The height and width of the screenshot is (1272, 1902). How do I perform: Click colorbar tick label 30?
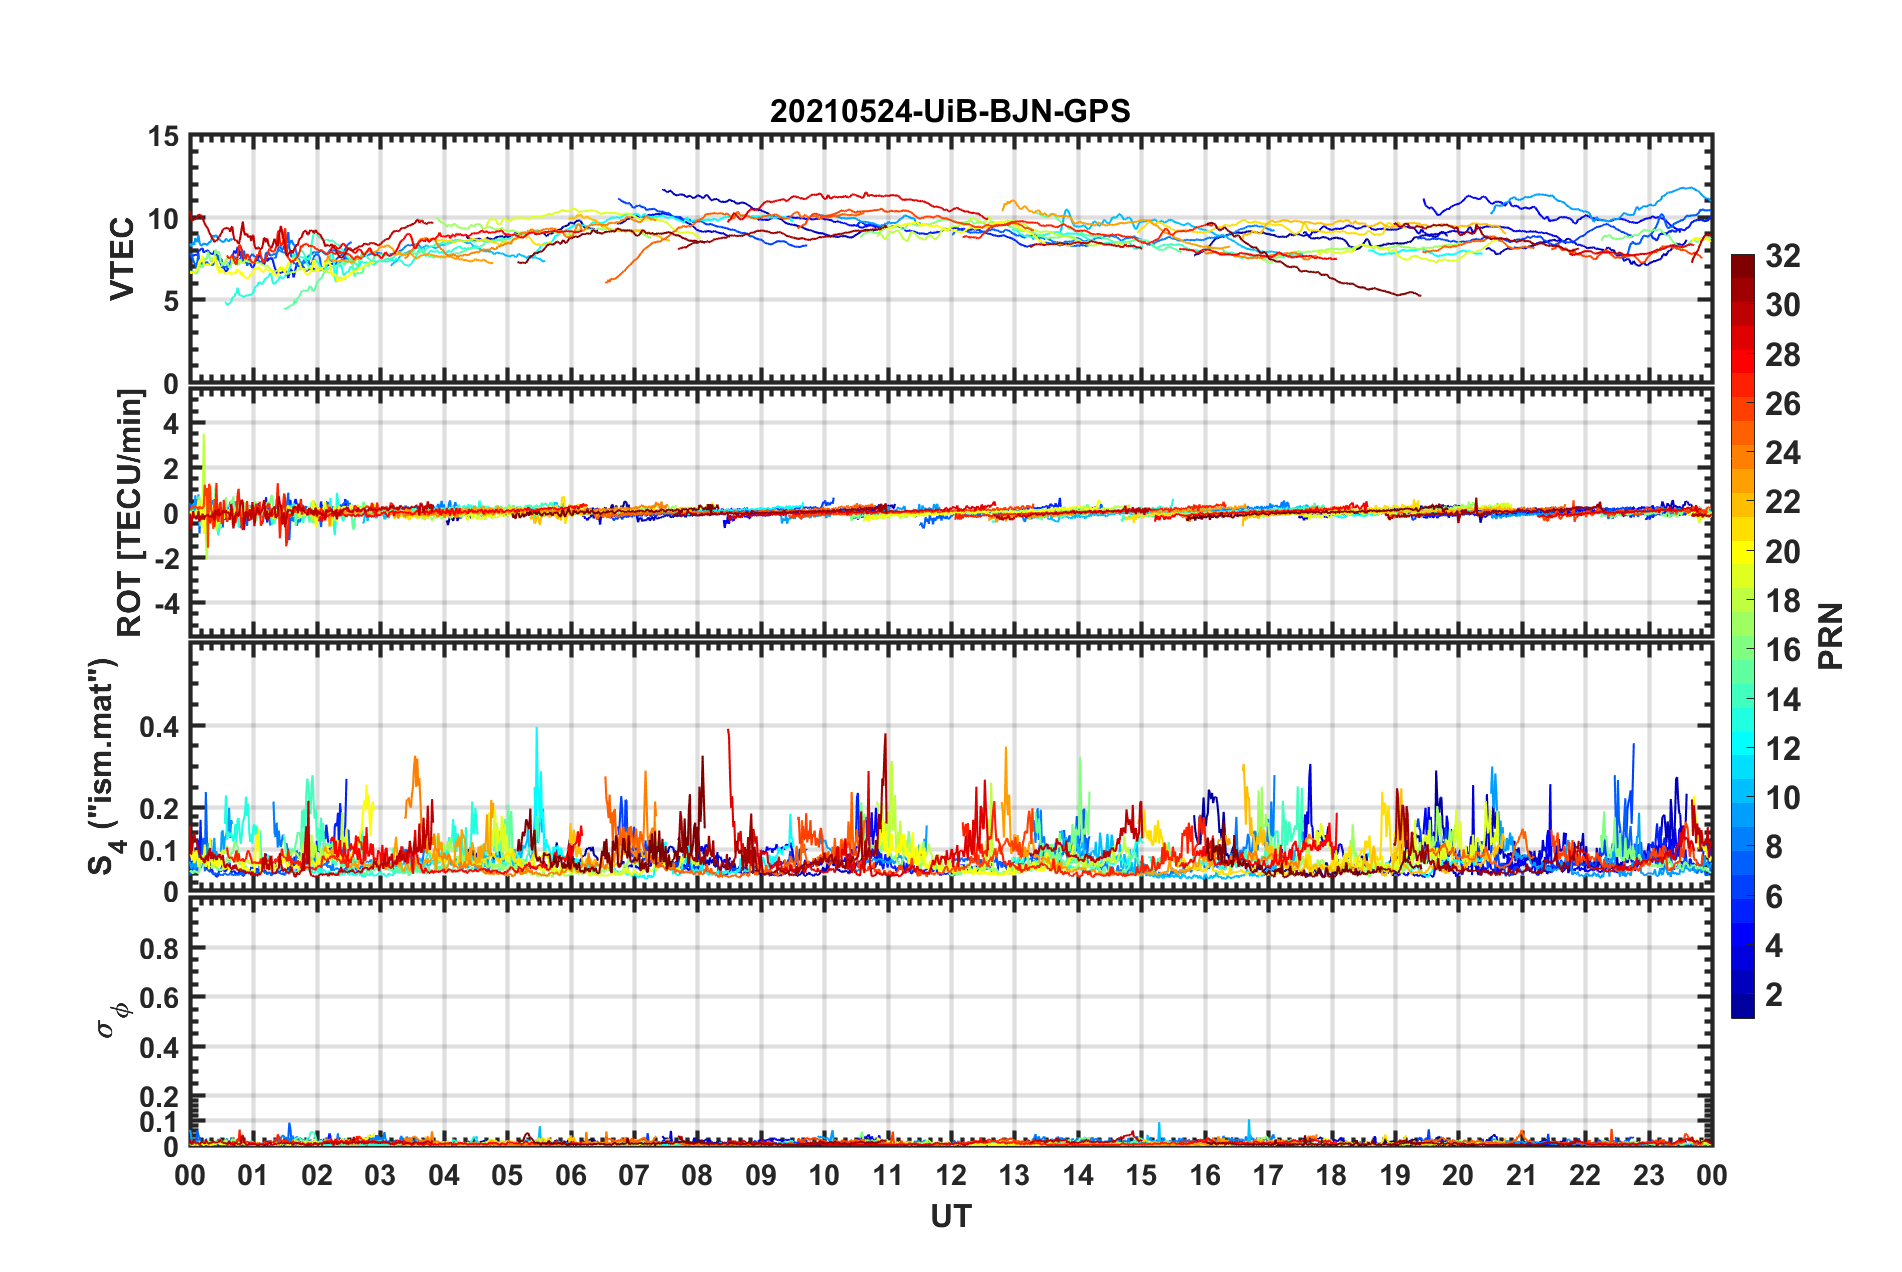(x=1783, y=305)
